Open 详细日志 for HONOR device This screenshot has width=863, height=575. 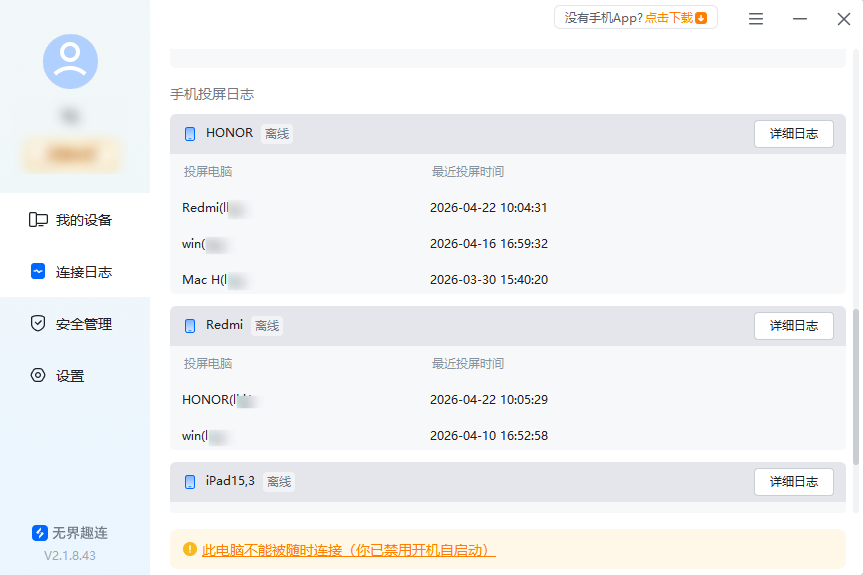(x=793, y=134)
